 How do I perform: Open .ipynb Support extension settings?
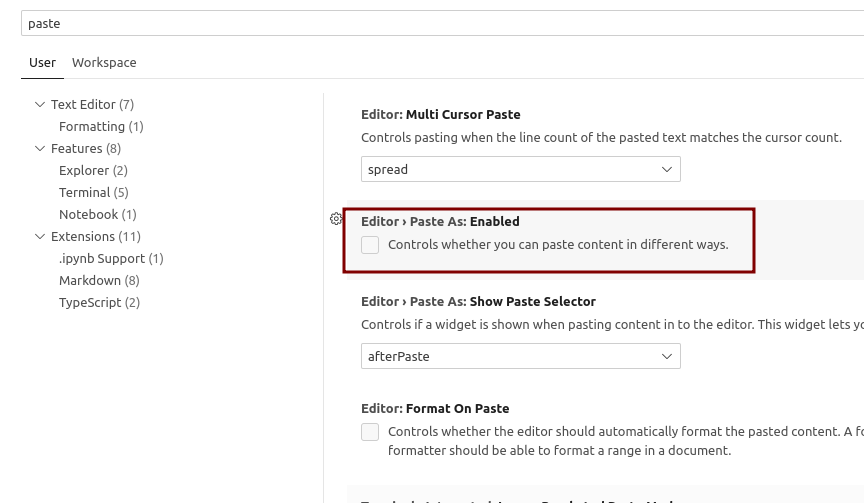point(111,259)
